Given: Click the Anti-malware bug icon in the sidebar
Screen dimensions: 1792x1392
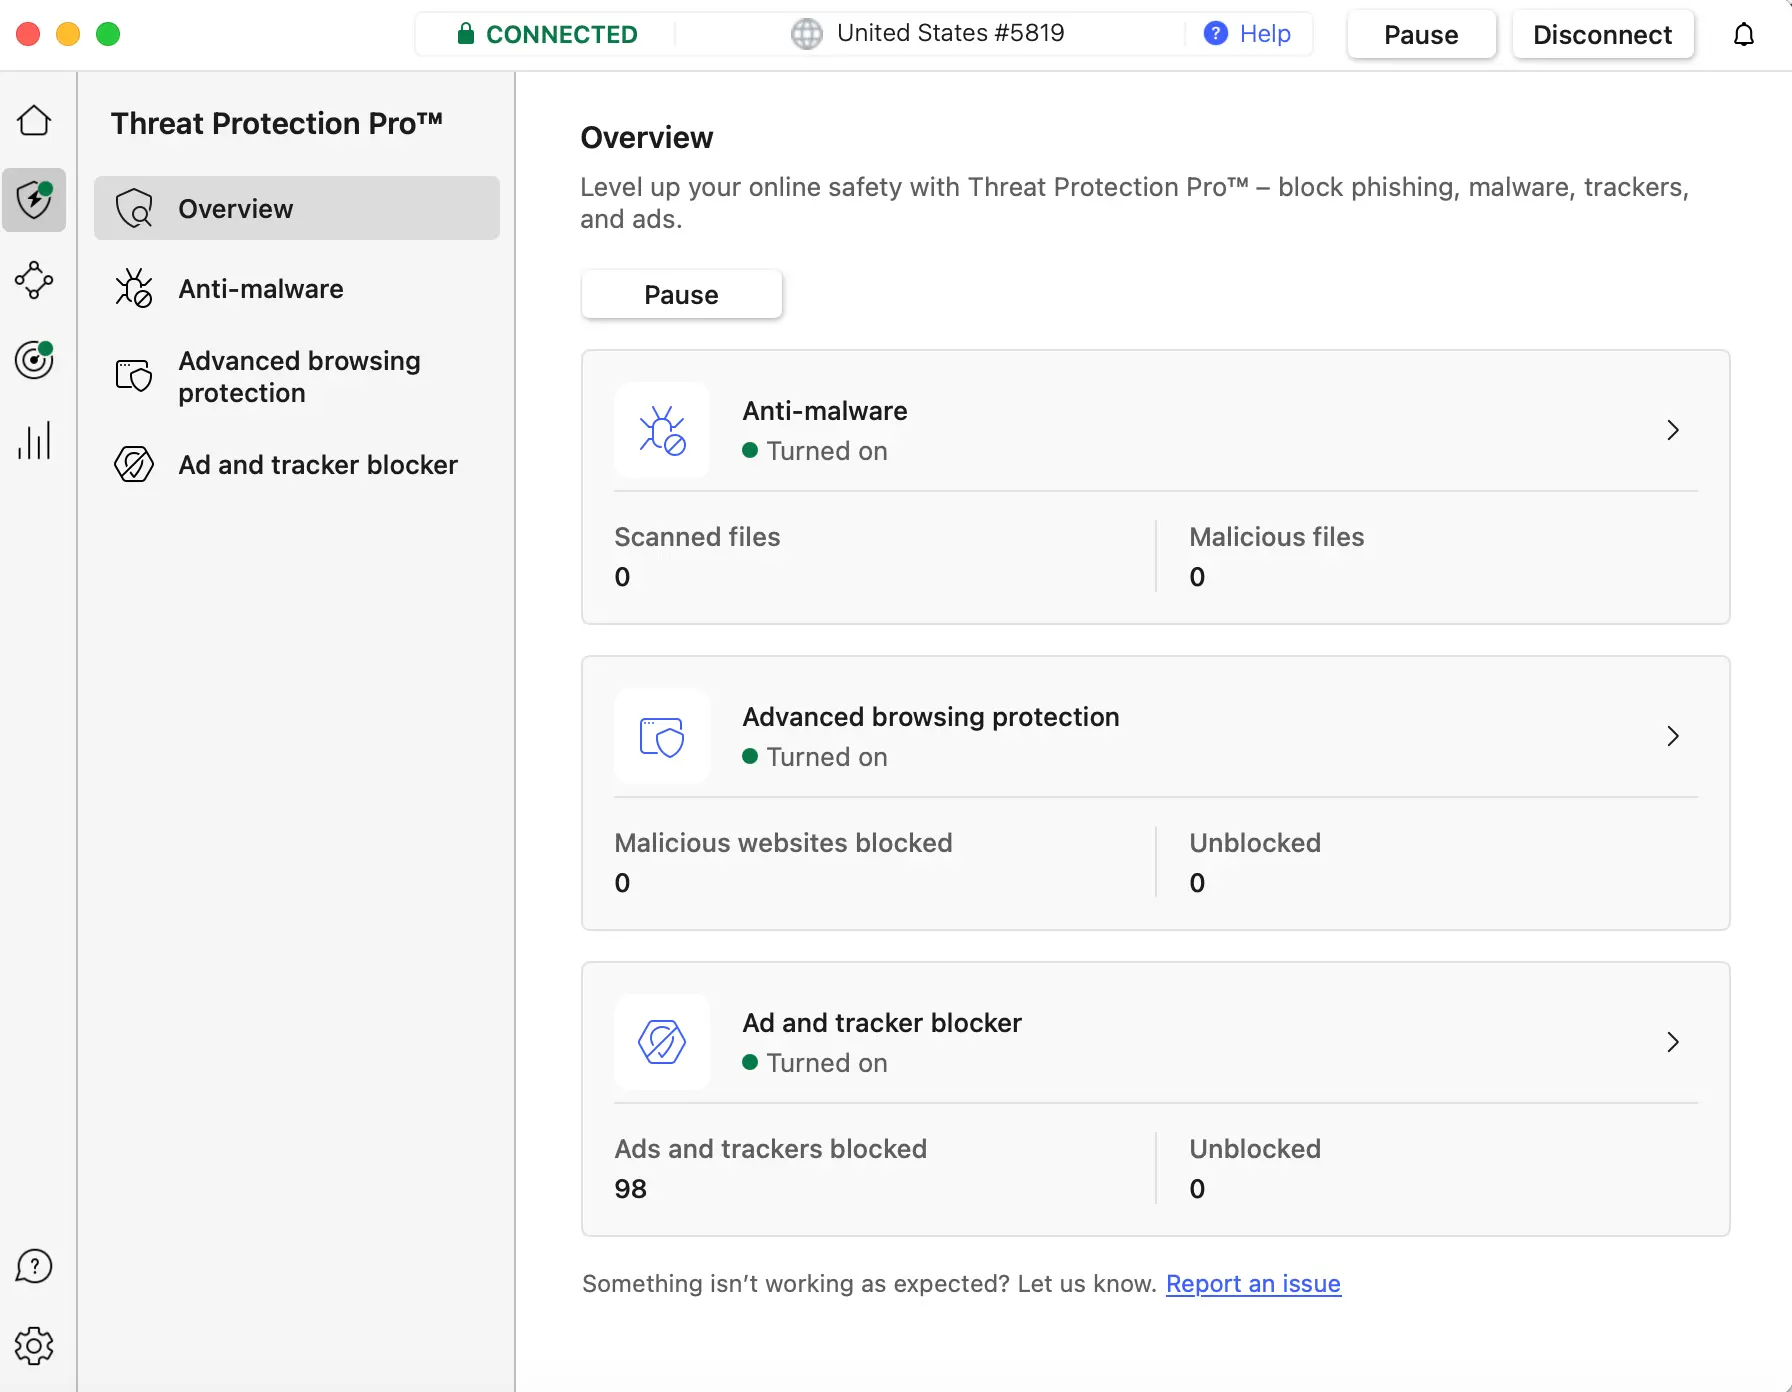Looking at the screenshot, I should click(x=134, y=288).
